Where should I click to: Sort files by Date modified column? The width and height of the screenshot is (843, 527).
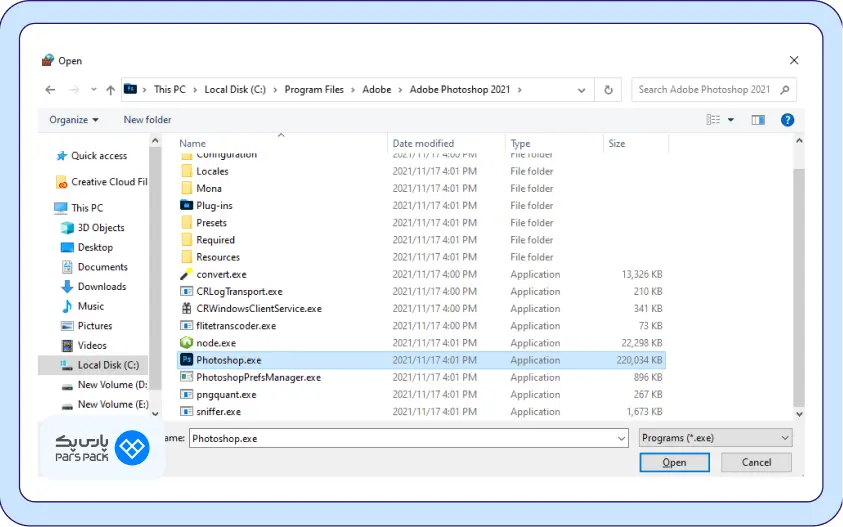[423, 144]
